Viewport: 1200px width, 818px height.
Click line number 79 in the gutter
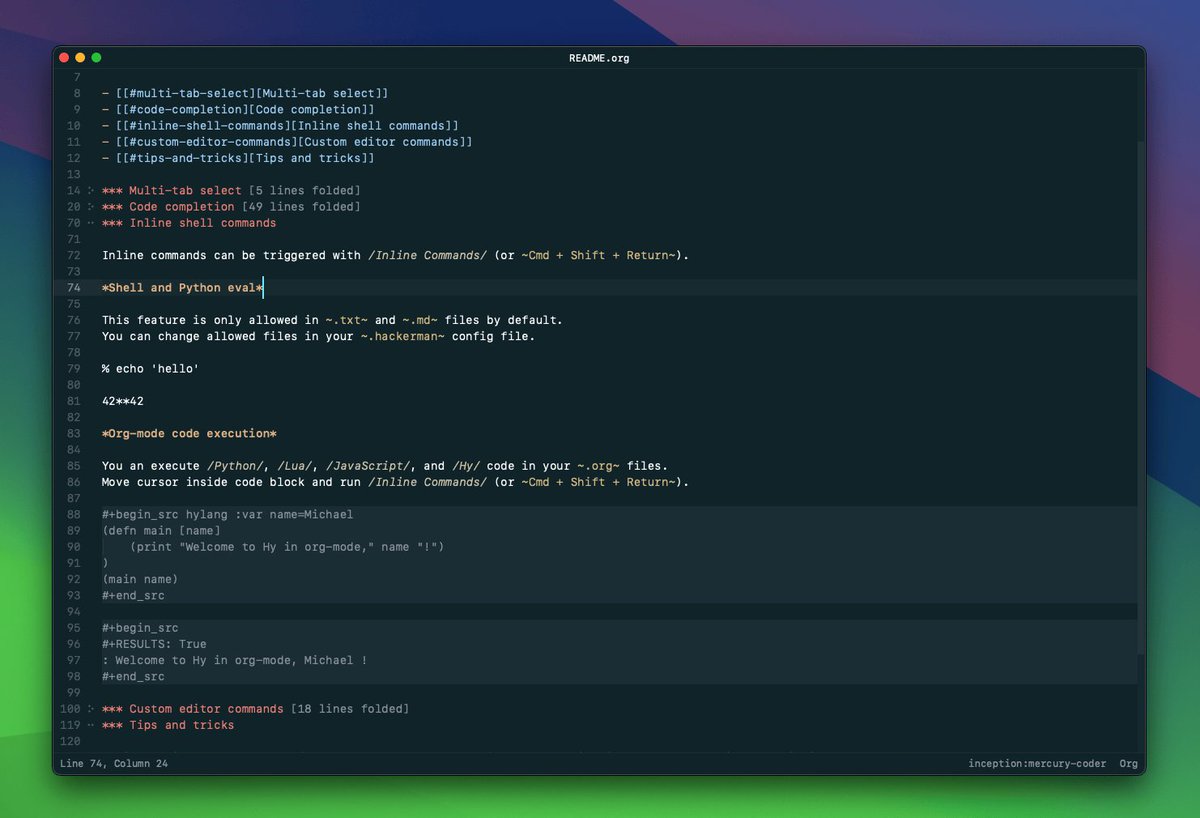tap(73, 369)
